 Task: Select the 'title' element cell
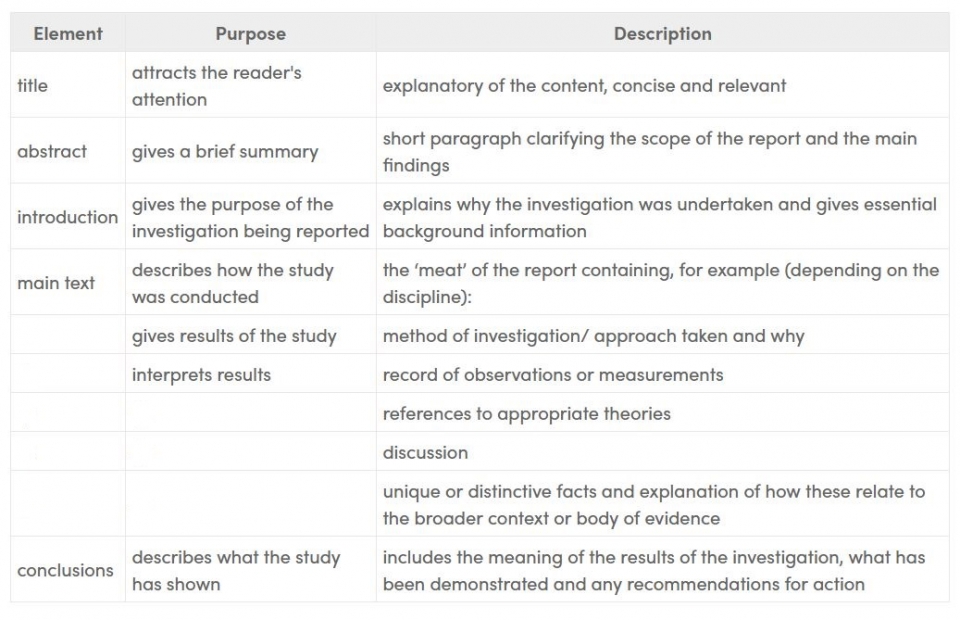[x=68, y=85]
